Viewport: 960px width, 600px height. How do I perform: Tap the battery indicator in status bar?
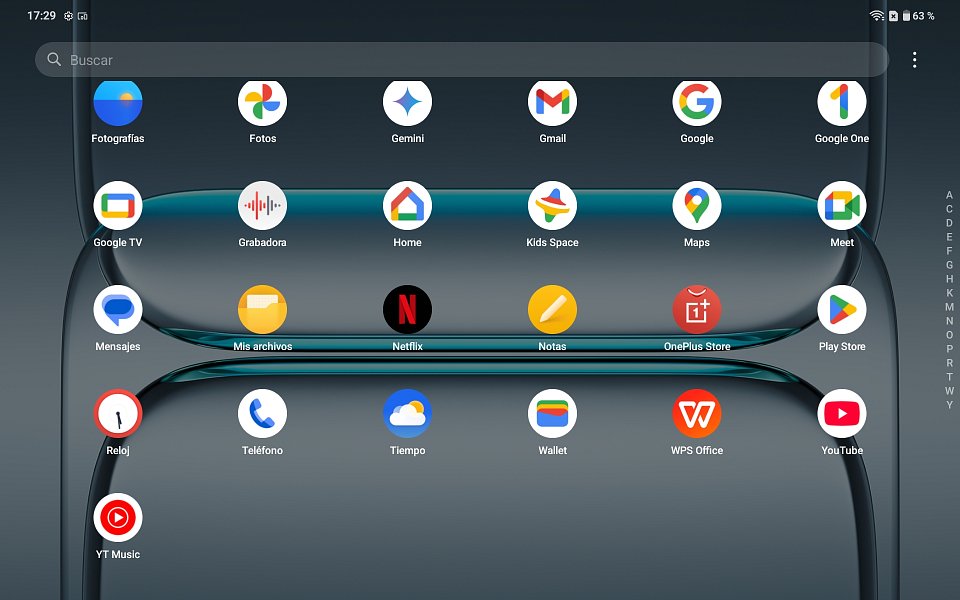click(x=906, y=16)
